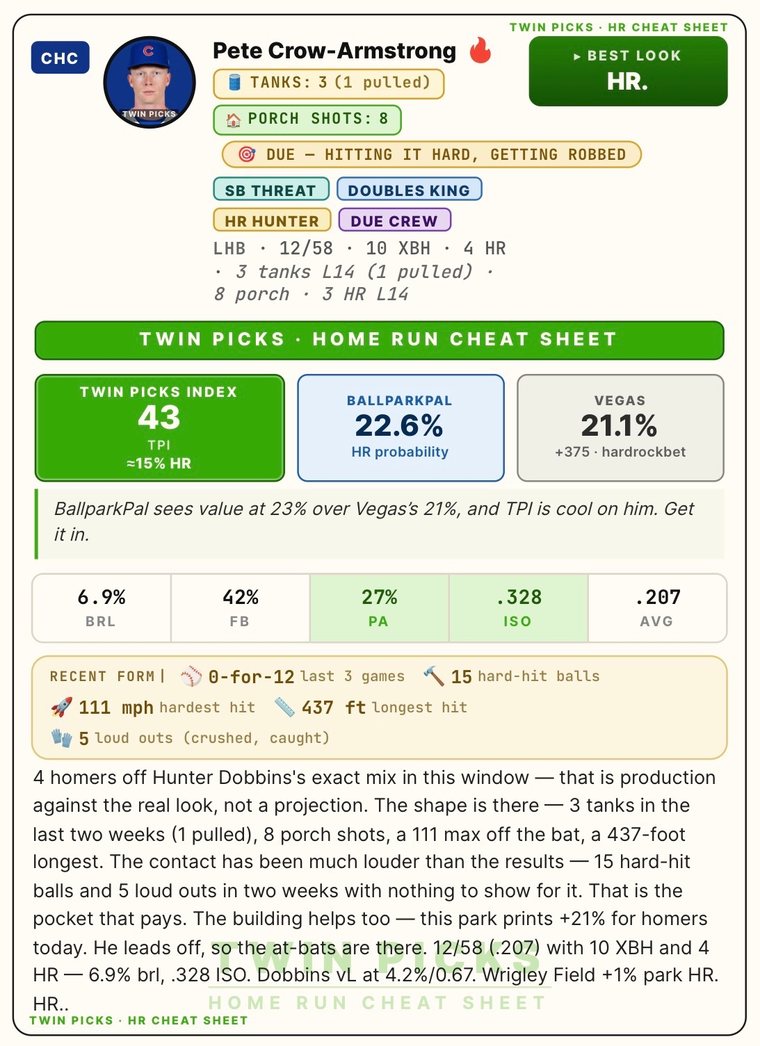Click the house icon in PORCH SHOTS badge
The height and width of the screenshot is (1046, 760).
[234, 119]
